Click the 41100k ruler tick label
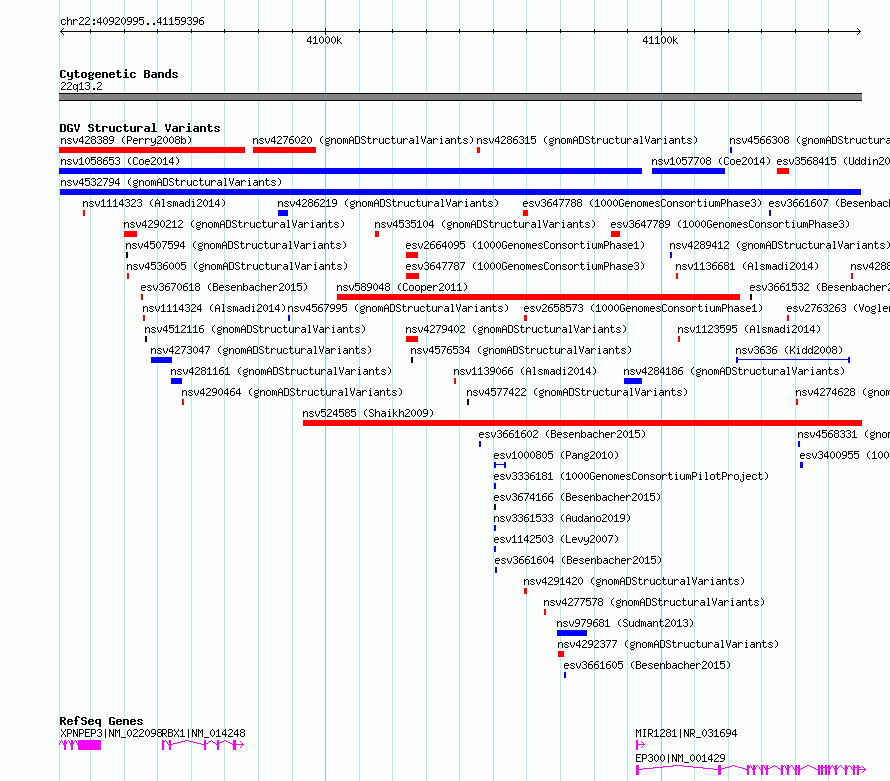This screenshot has width=890, height=781. point(660,40)
